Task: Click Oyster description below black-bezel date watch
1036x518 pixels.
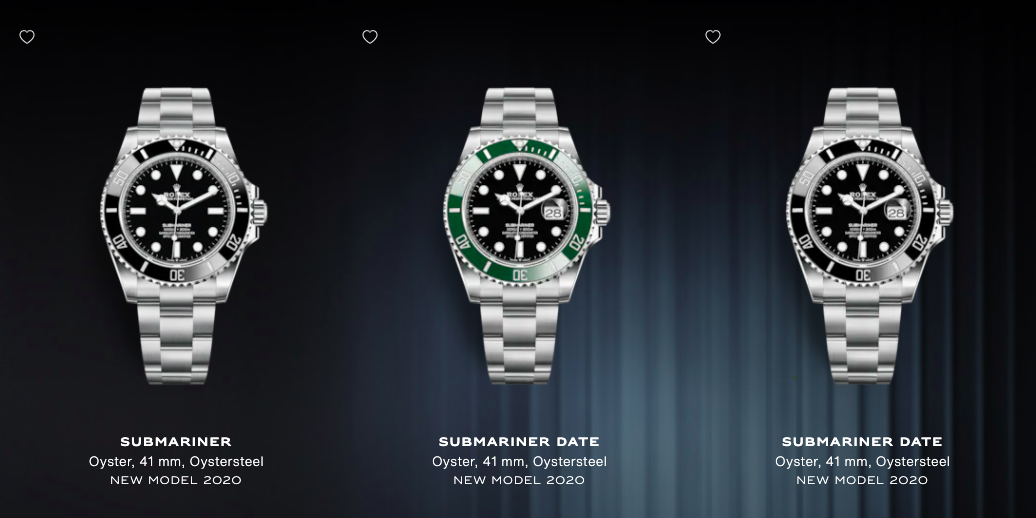Action: 862,461
